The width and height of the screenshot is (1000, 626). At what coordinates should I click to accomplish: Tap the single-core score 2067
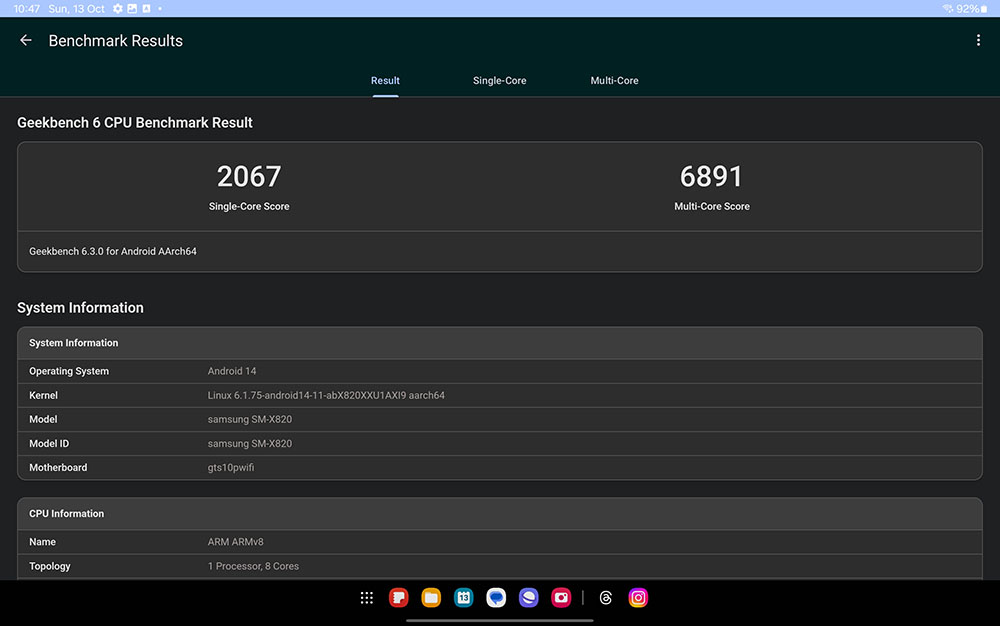[249, 177]
